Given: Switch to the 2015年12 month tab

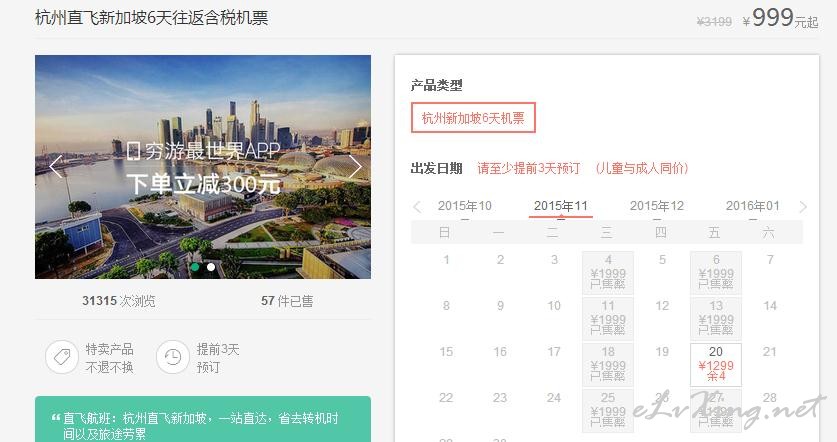Looking at the screenshot, I should [657, 206].
